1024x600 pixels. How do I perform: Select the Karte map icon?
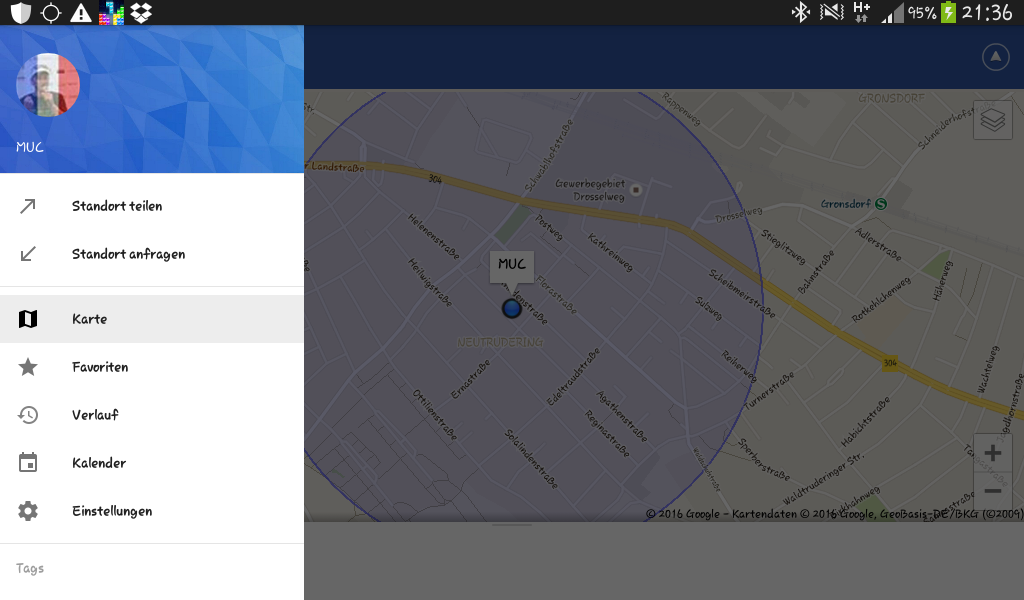tap(27, 319)
